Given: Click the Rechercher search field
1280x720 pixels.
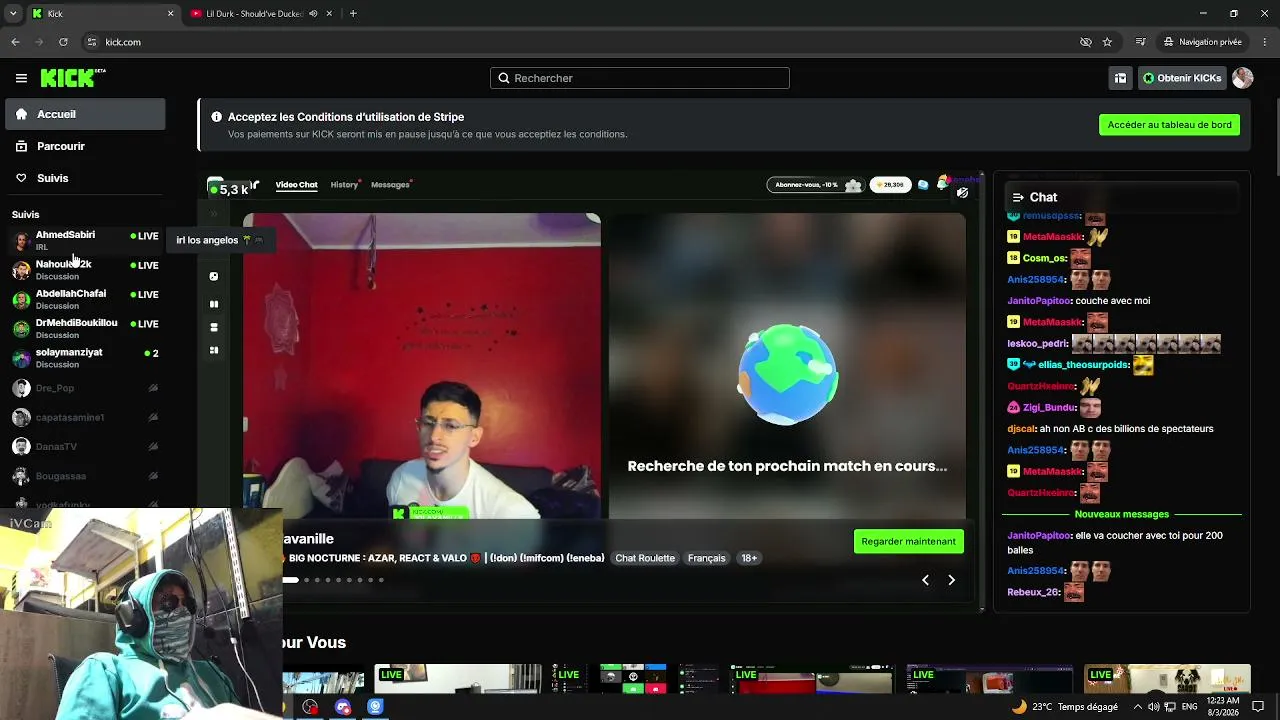Looking at the screenshot, I should (x=640, y=78).
